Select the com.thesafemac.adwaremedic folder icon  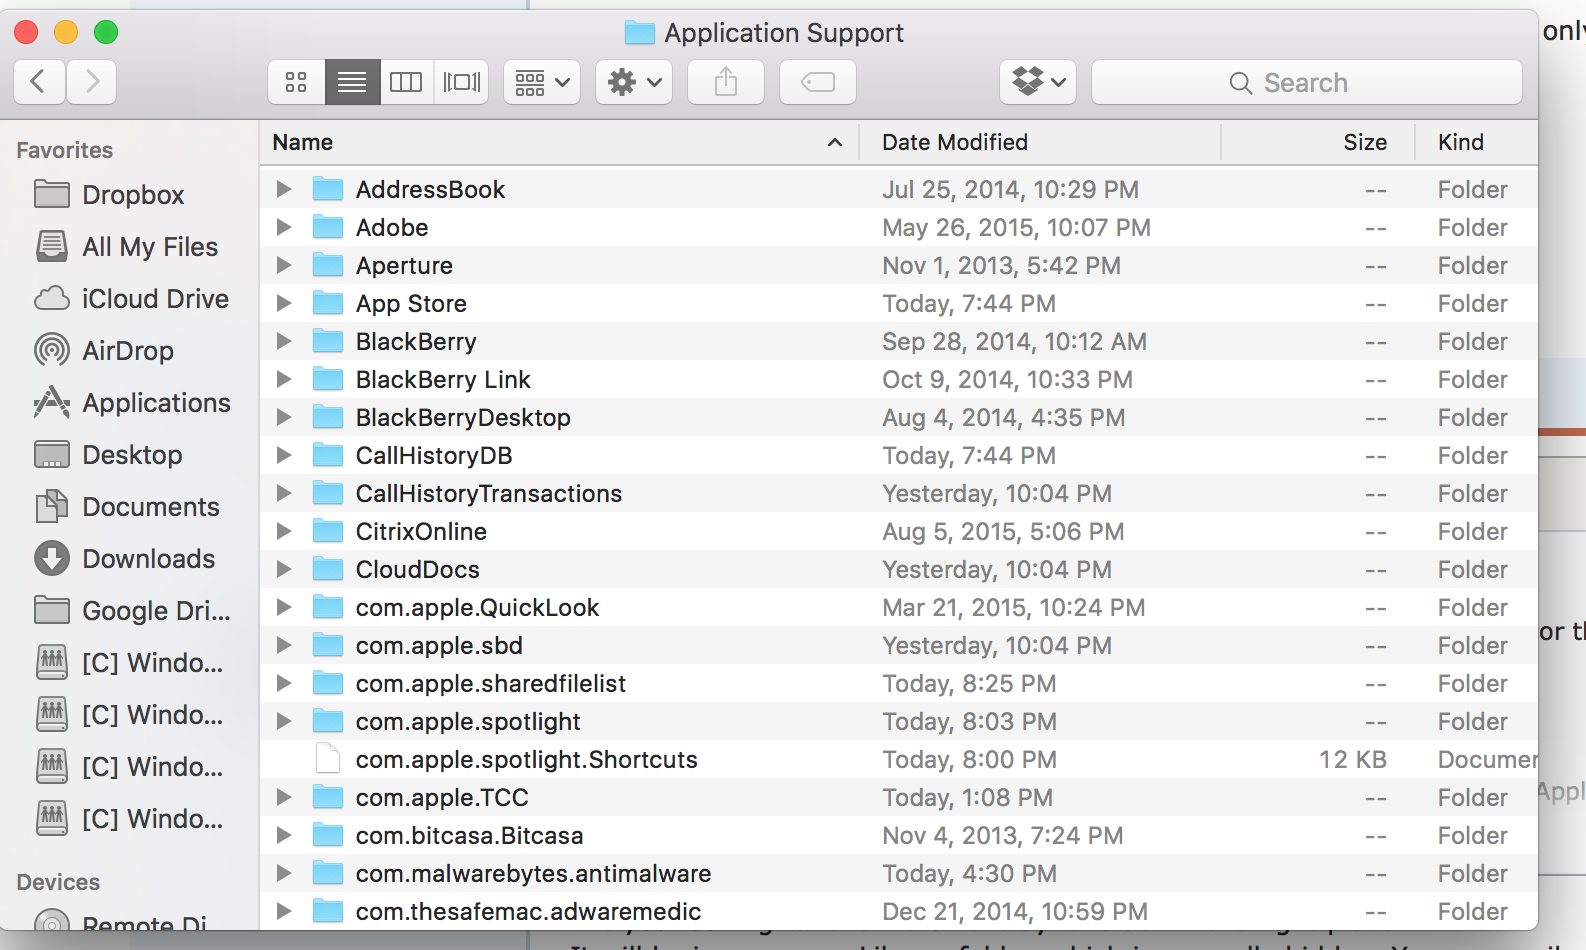pyautogui.click(x=328, y=911)
